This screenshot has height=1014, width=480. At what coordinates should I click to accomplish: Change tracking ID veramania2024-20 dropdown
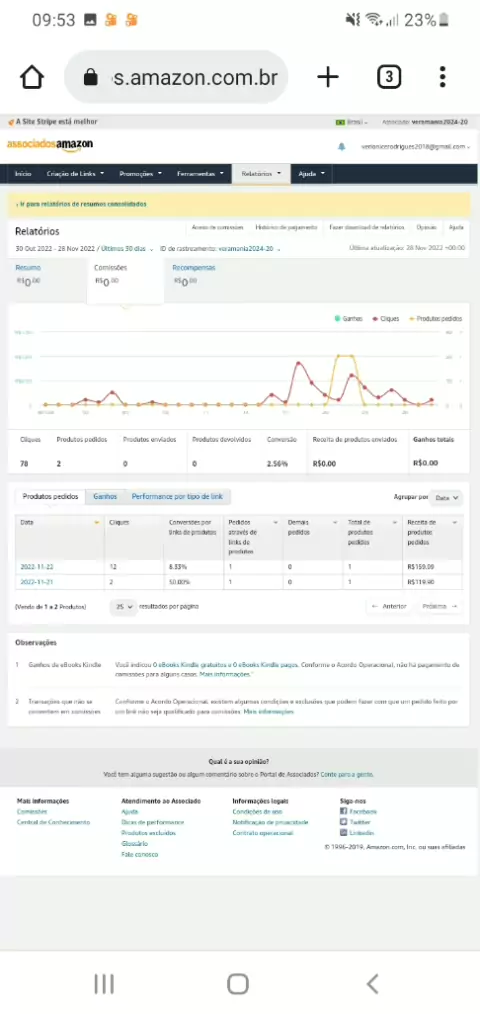[x=249, y=248]
